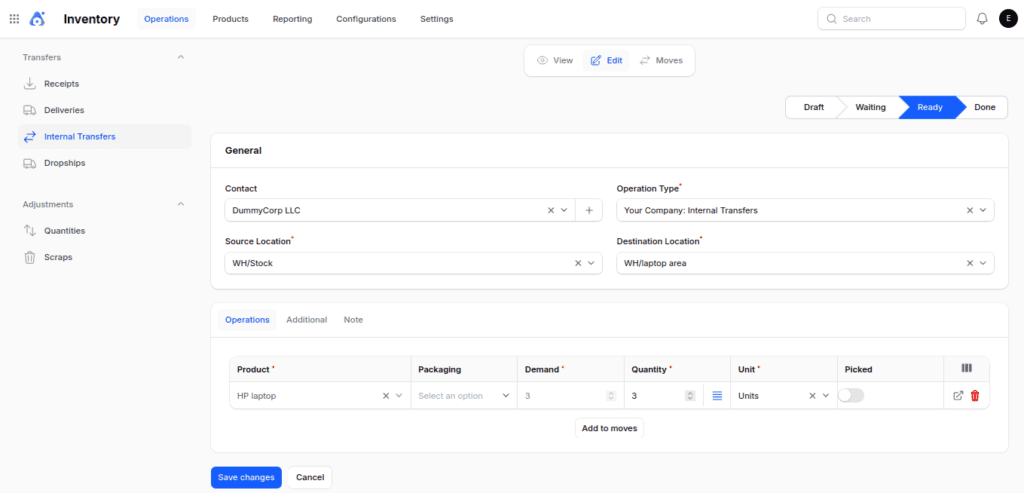This screenshot has width=1024, height=493.
Task: Click the Quantities up-down arrows icon
Action: (29, 231)
